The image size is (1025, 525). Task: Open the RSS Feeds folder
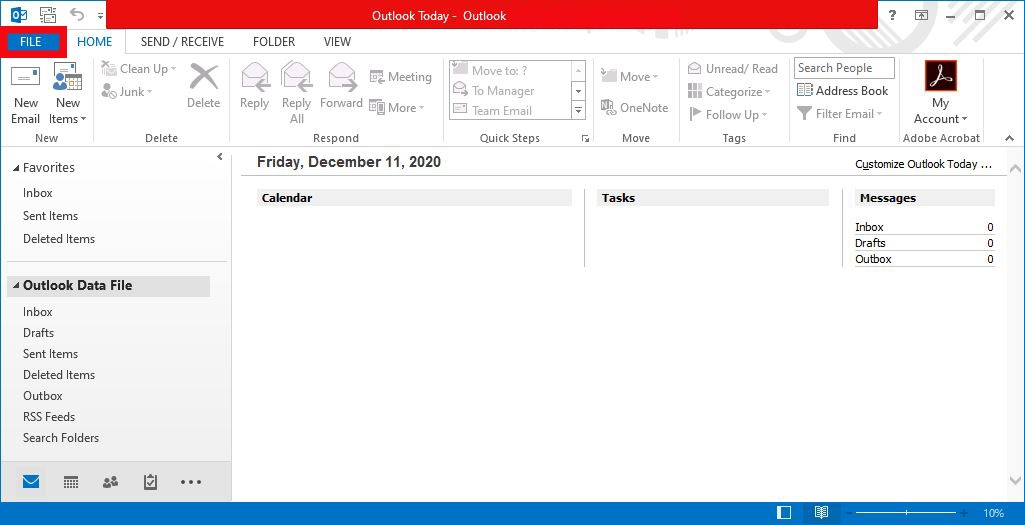tap(49, 416)
